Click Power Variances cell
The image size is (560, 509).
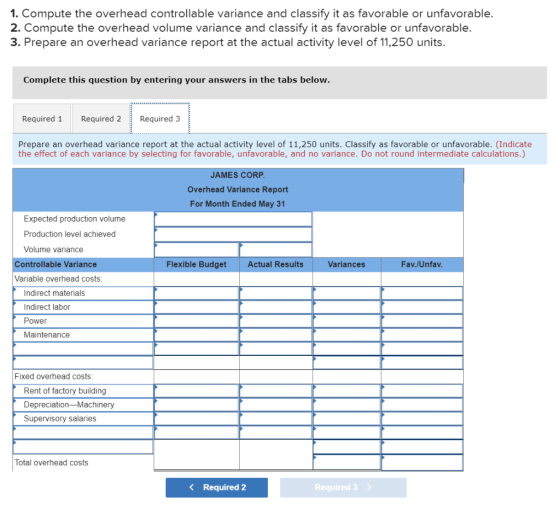pyautogui.click(x=347, y=321)
